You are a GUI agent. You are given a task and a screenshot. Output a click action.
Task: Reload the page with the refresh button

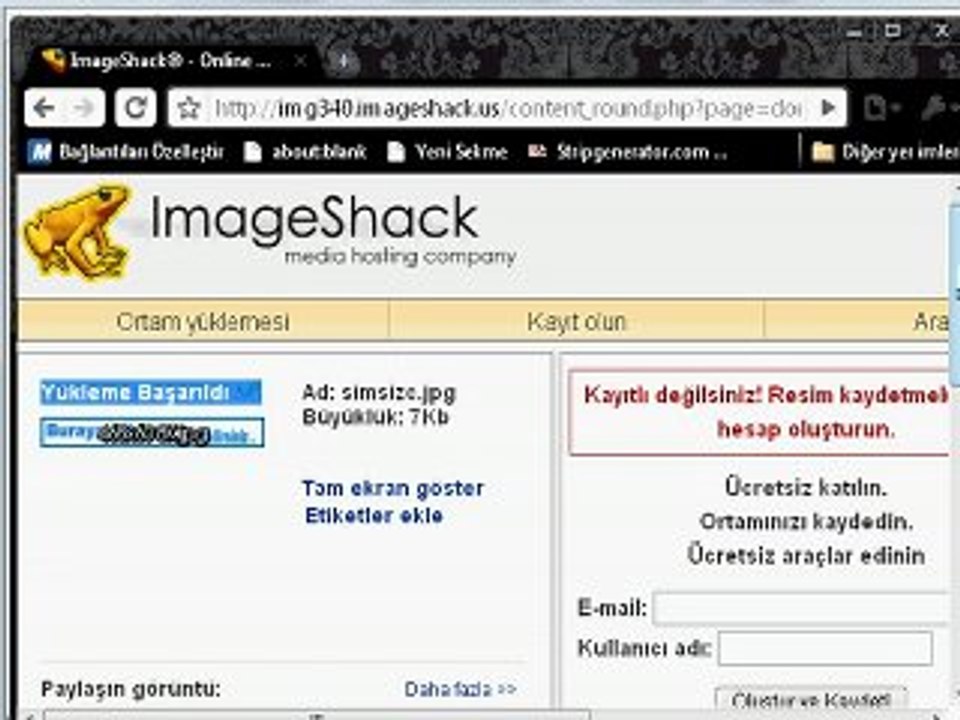point(135,108)
